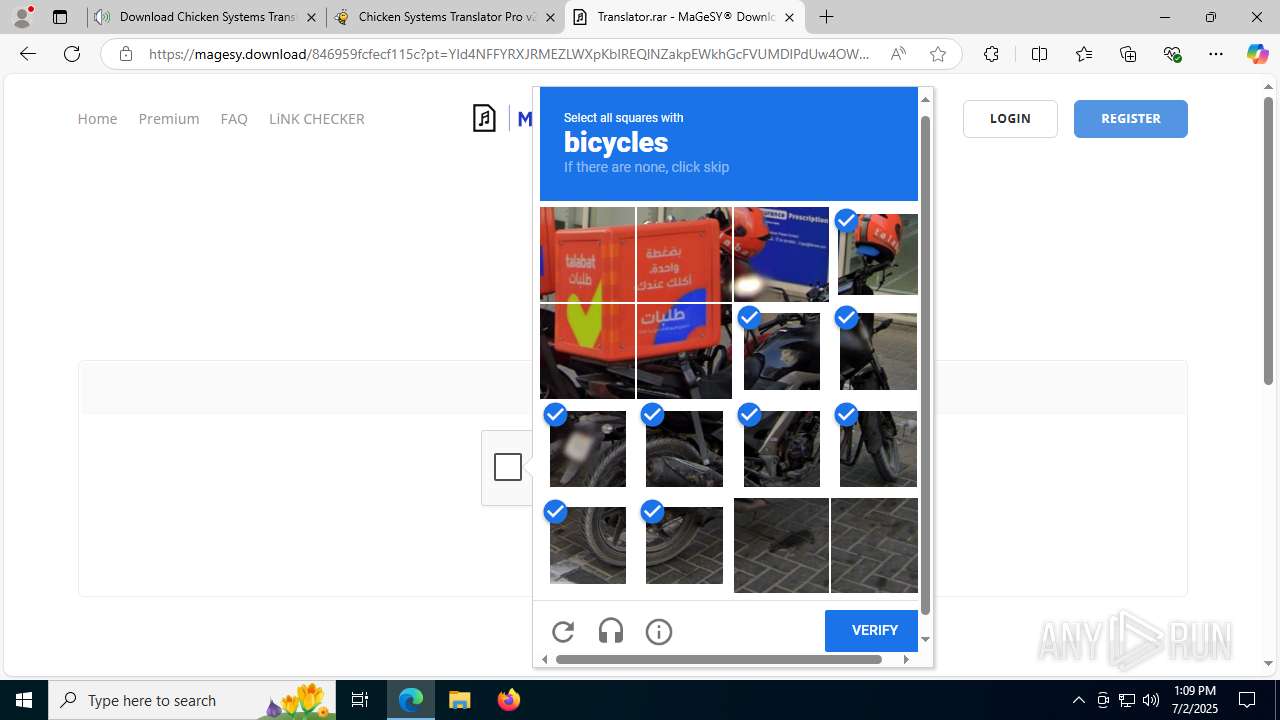This screenshot has height=720, width=1280.
Task: Select the Arabic text orange box tile
Action: coord(684,254)
